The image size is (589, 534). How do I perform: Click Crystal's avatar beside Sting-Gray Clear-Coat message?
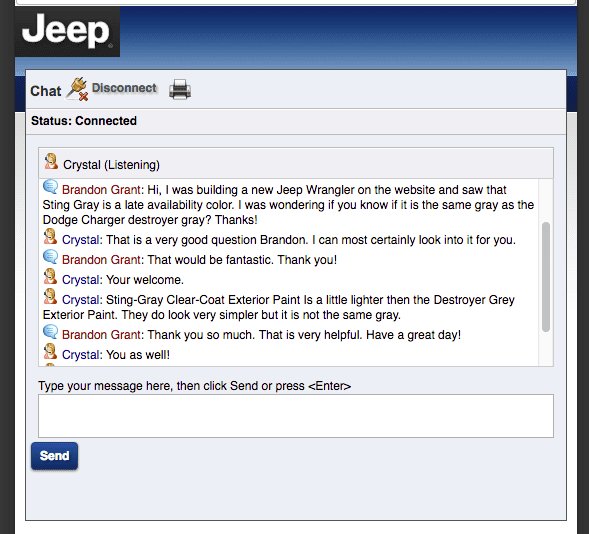click(50, 297)
